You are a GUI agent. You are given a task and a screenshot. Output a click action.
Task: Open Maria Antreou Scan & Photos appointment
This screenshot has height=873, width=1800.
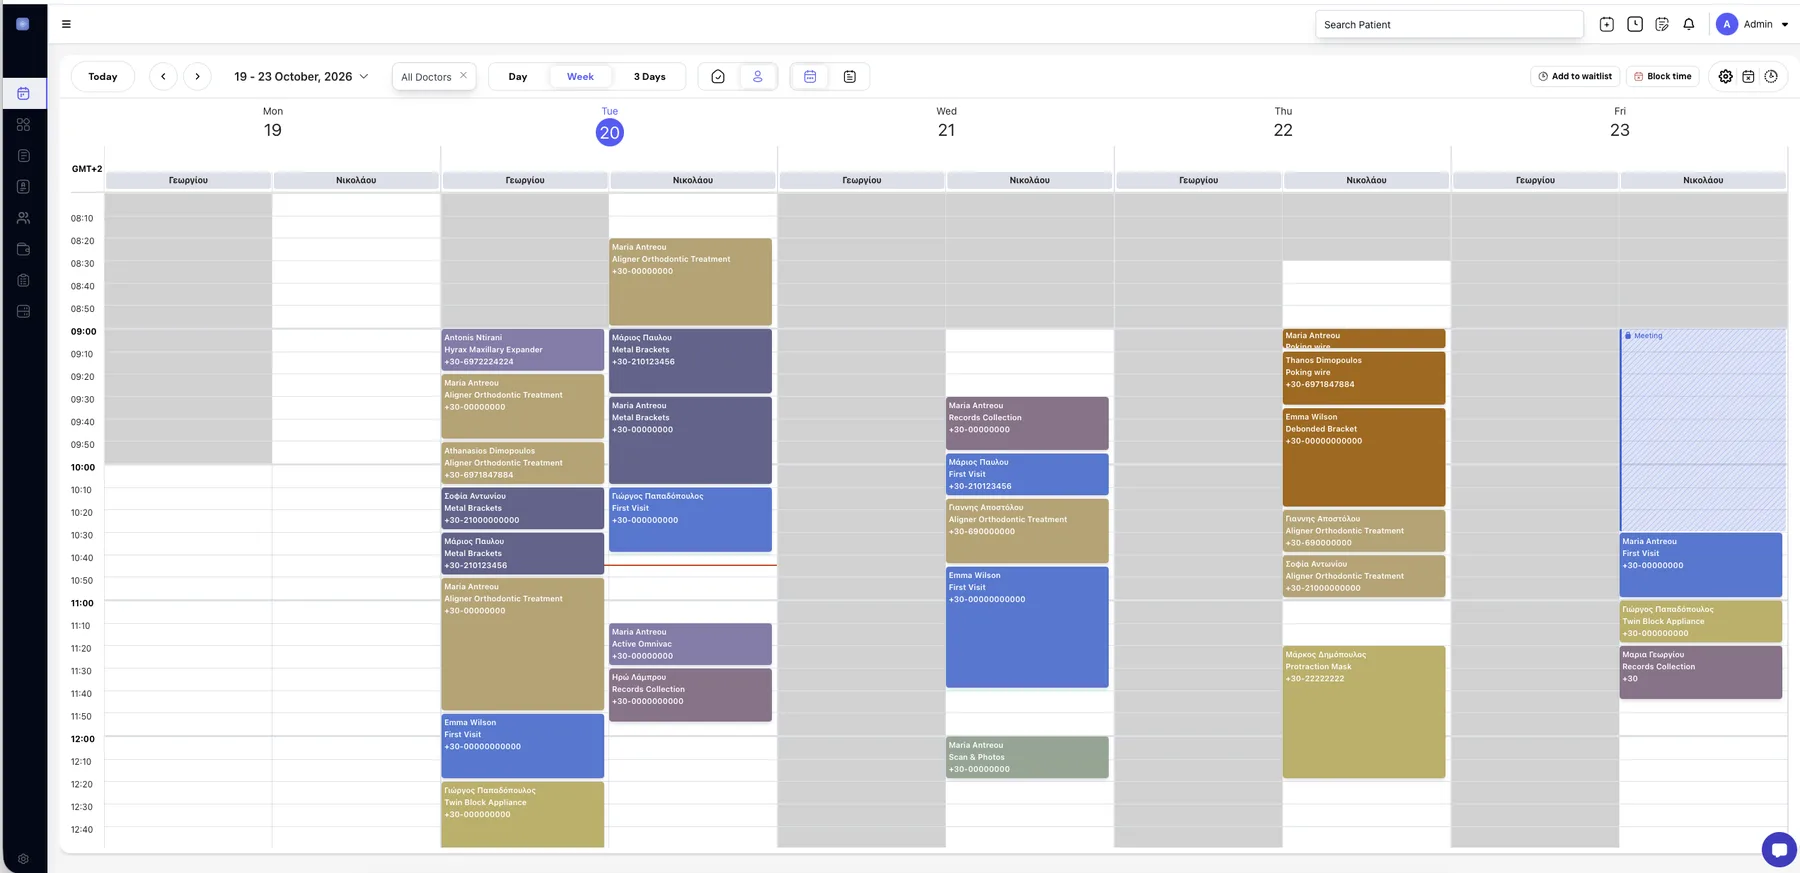[x=1027, y=757]
